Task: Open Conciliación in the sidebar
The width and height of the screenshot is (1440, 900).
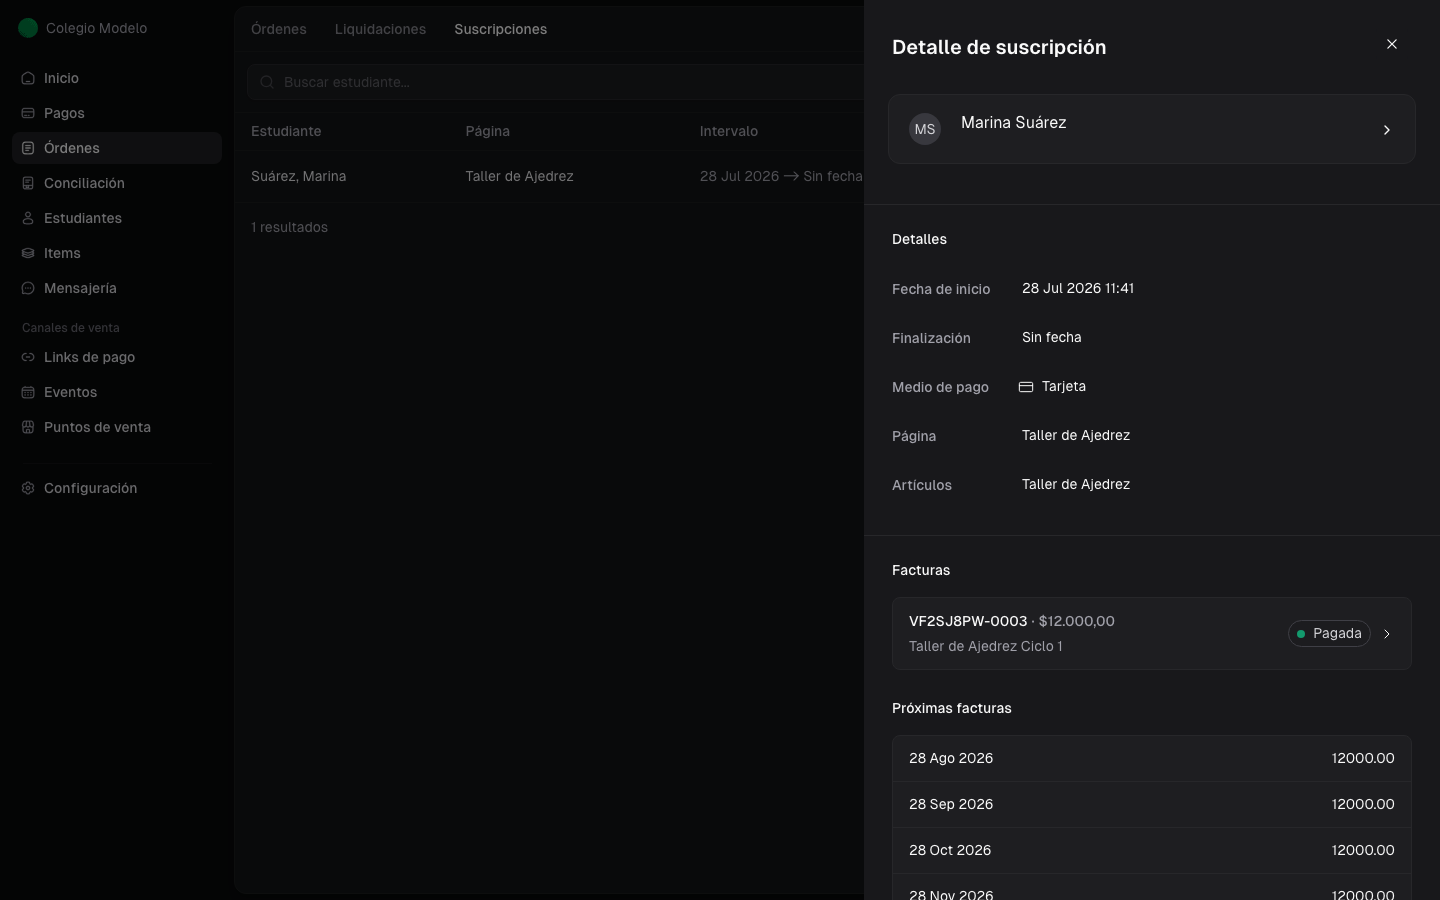Action: click(117, 183)
